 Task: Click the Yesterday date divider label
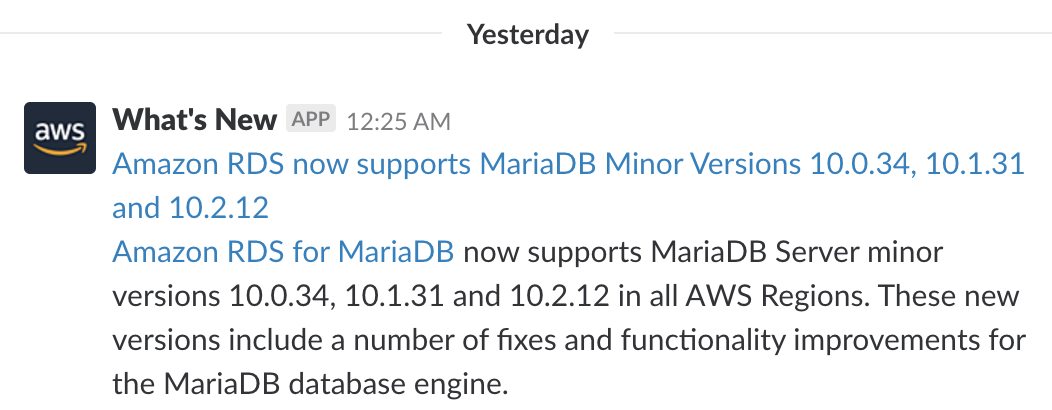pyautogui.click(x=527, y=35)
